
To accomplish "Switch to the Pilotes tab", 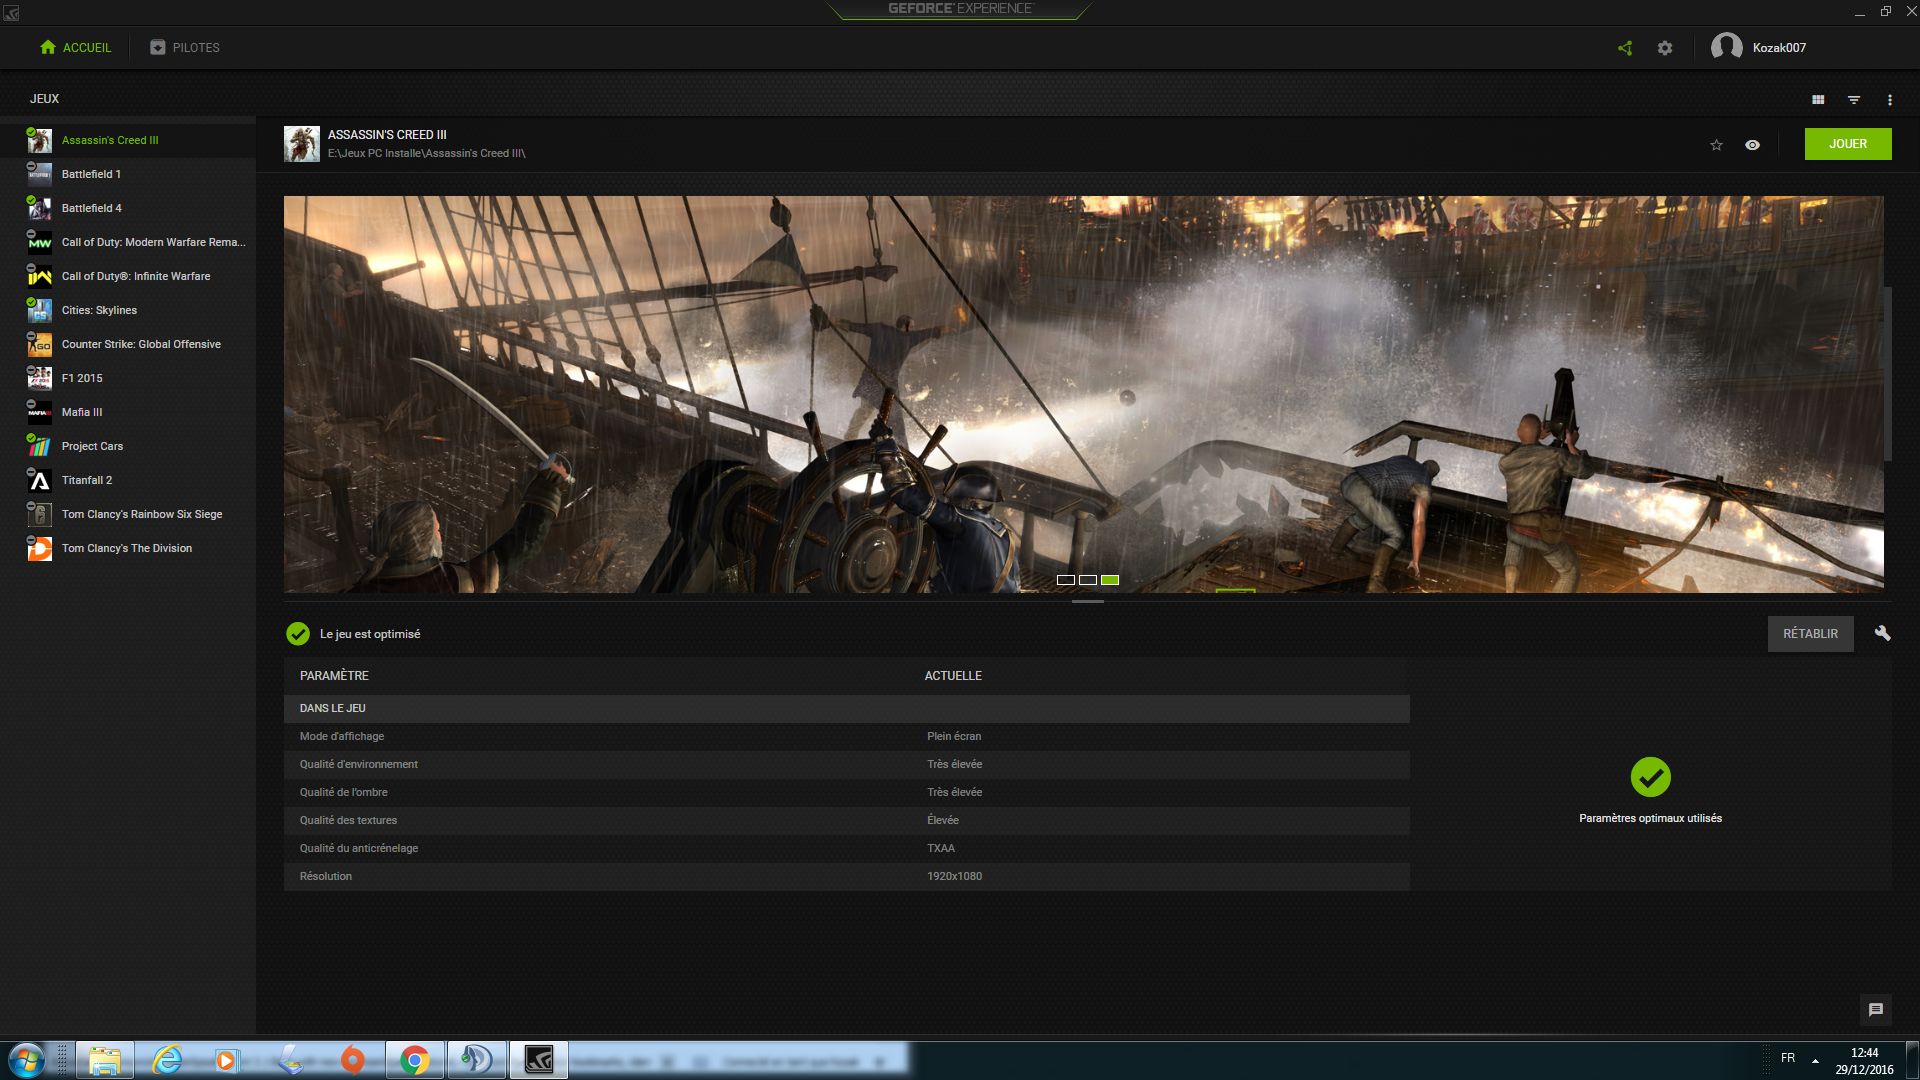I will coord(185,48).
